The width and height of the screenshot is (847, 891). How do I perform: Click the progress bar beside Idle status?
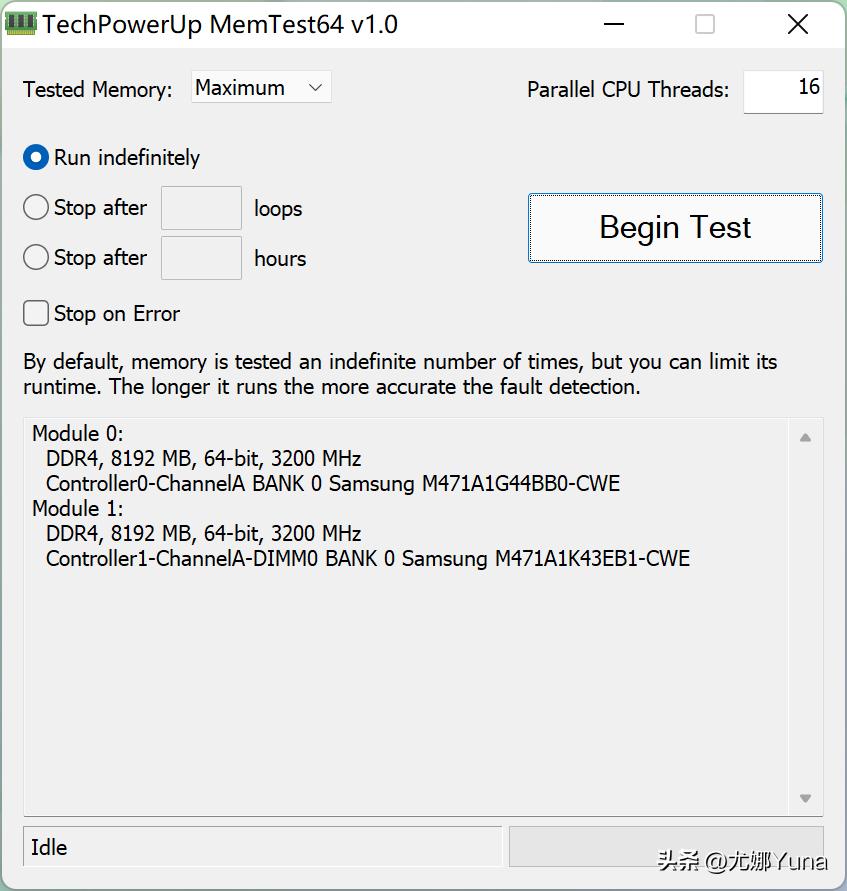click(x=666, y=847)
